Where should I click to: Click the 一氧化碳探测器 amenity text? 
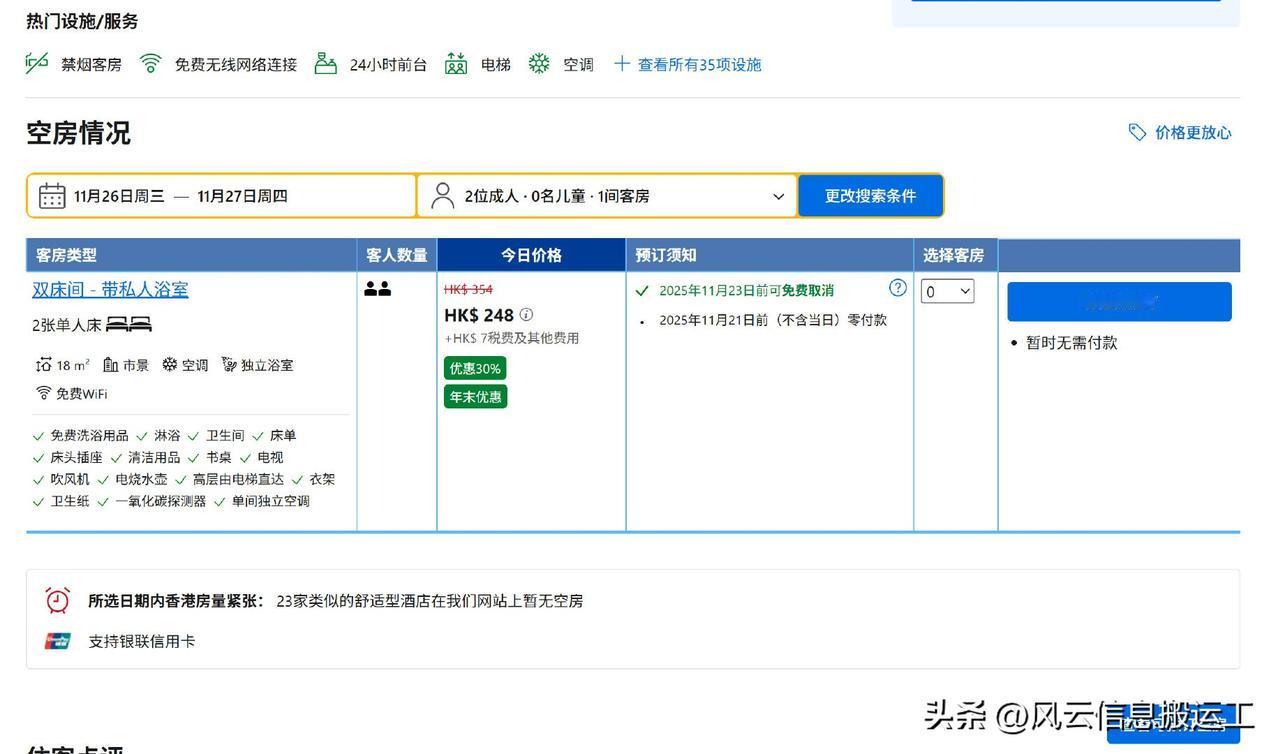161,501
